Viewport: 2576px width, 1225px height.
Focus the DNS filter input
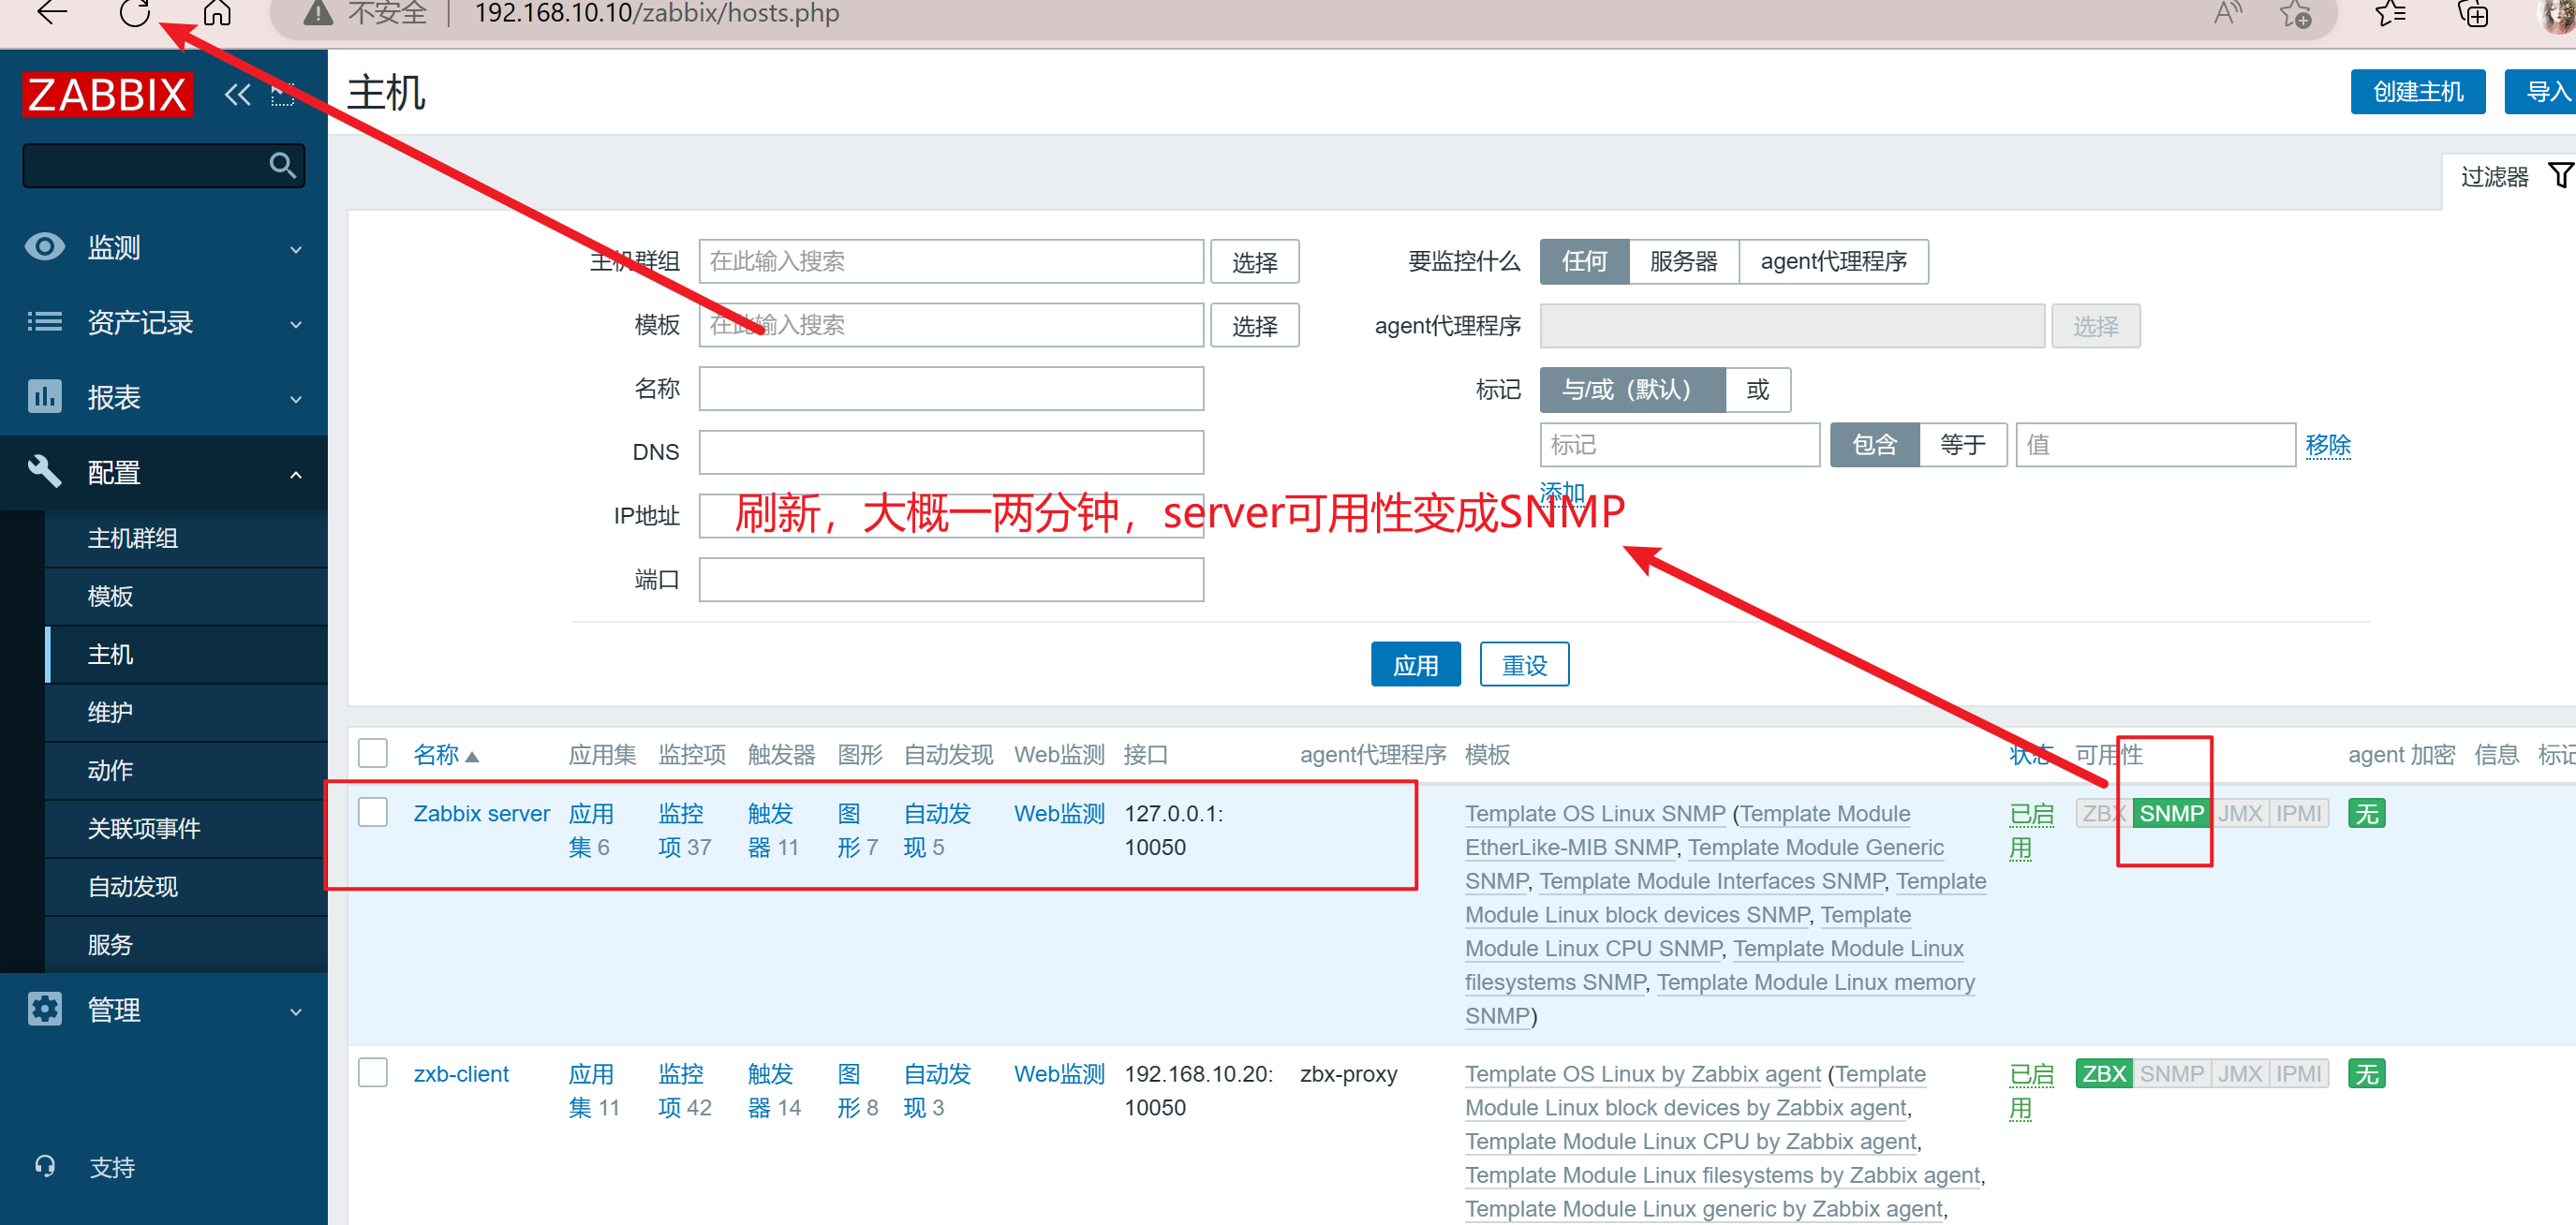click(x=951, y=452)
